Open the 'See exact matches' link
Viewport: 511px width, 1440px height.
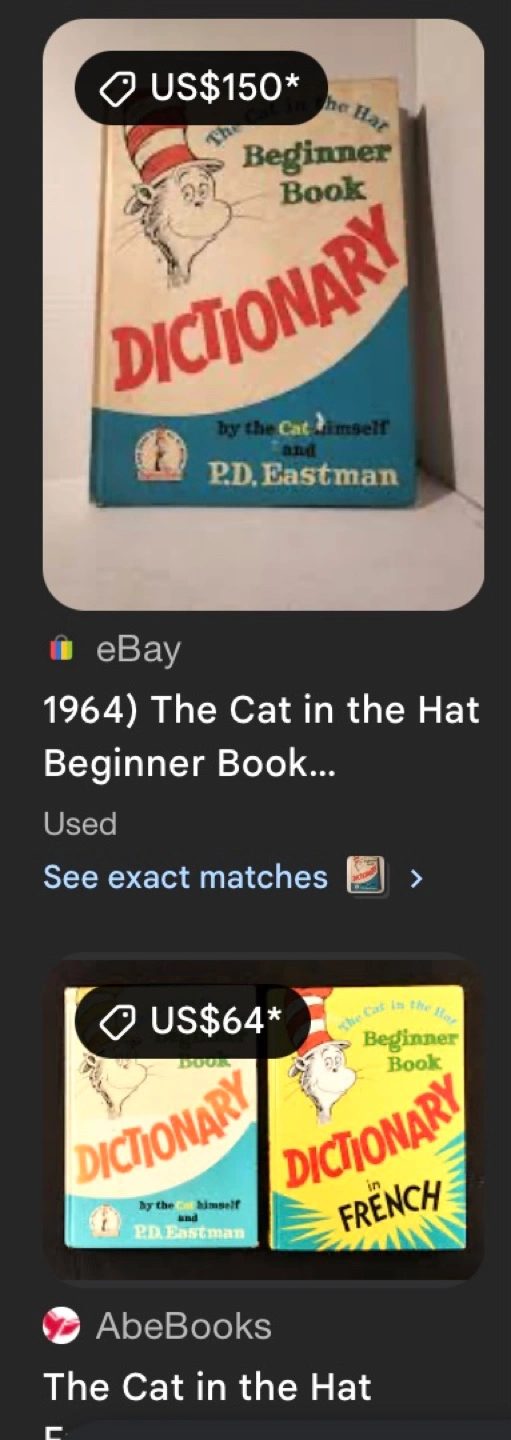(185, 877)
